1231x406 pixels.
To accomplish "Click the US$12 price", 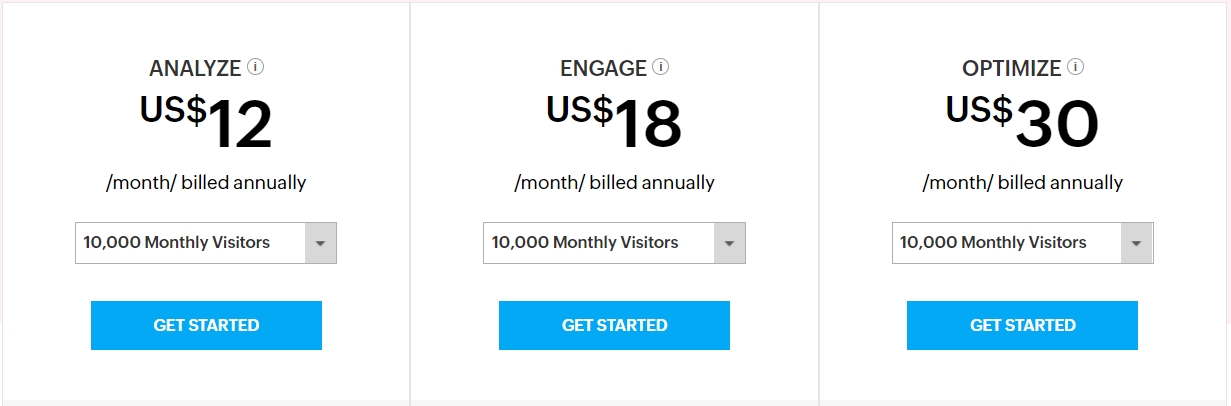I will (x=206, y=122).
